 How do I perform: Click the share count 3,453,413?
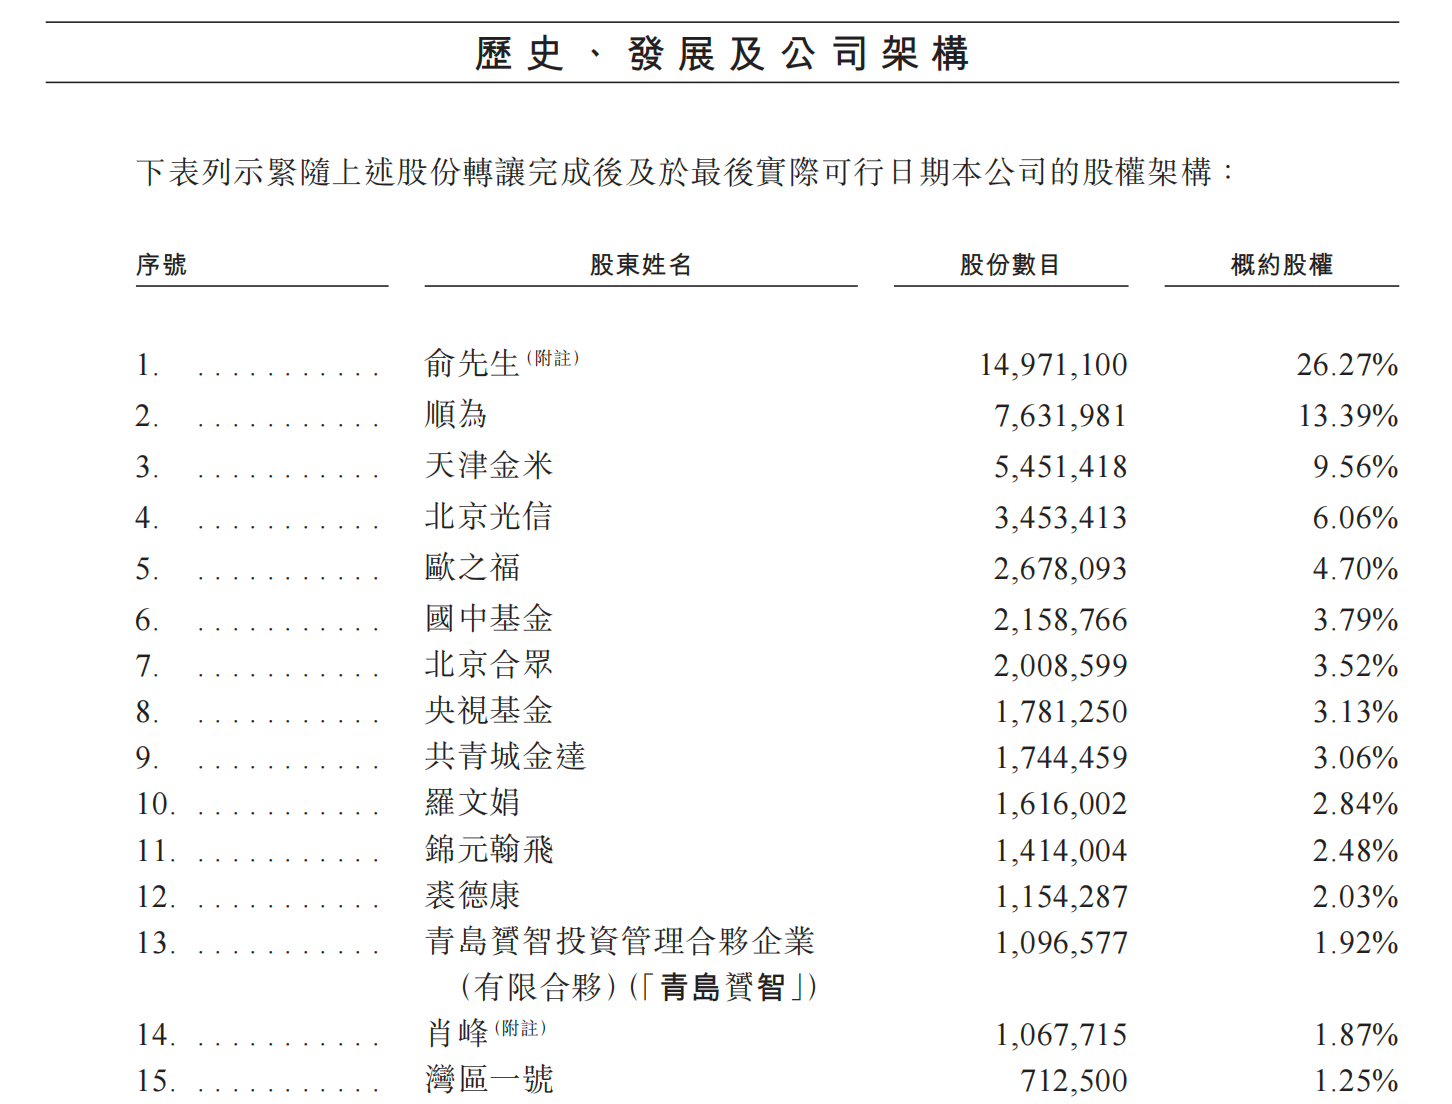(1060, 518)
